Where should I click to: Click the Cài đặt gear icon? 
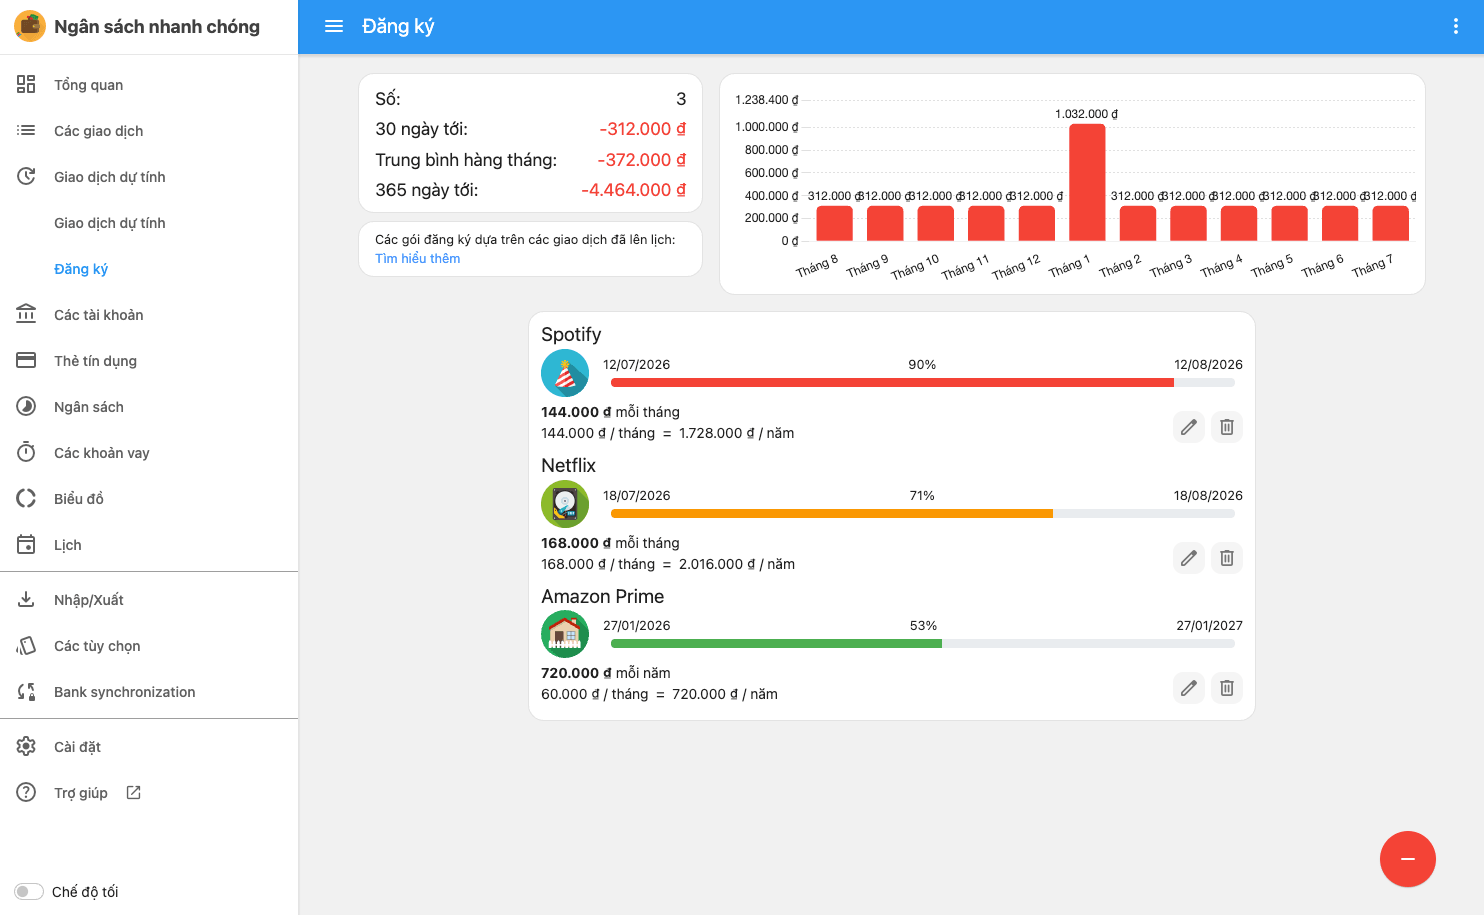(x=26, y=746)
